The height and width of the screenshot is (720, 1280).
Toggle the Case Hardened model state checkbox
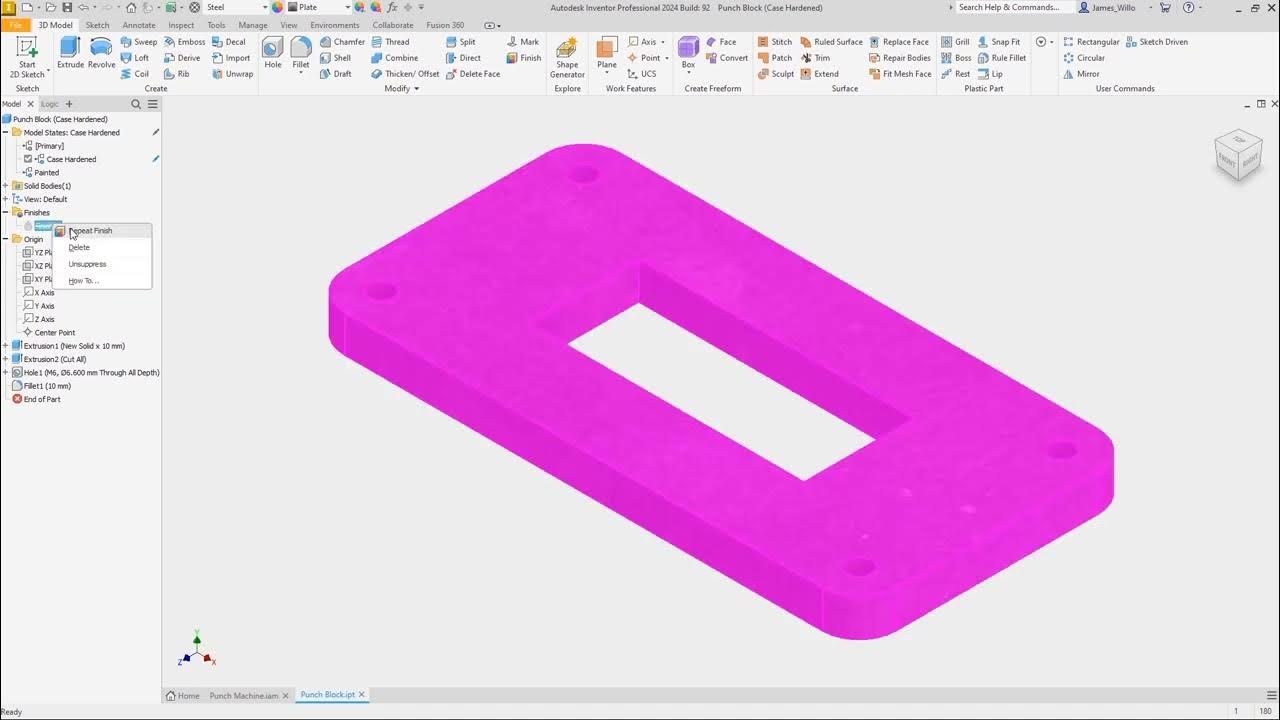coord(28,159)
